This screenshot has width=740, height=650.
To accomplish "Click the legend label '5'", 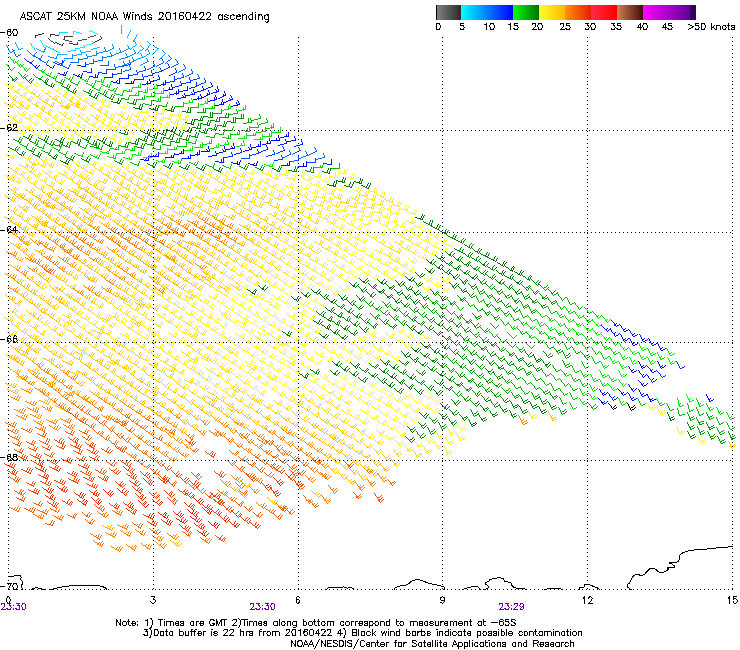I will 462,26.
